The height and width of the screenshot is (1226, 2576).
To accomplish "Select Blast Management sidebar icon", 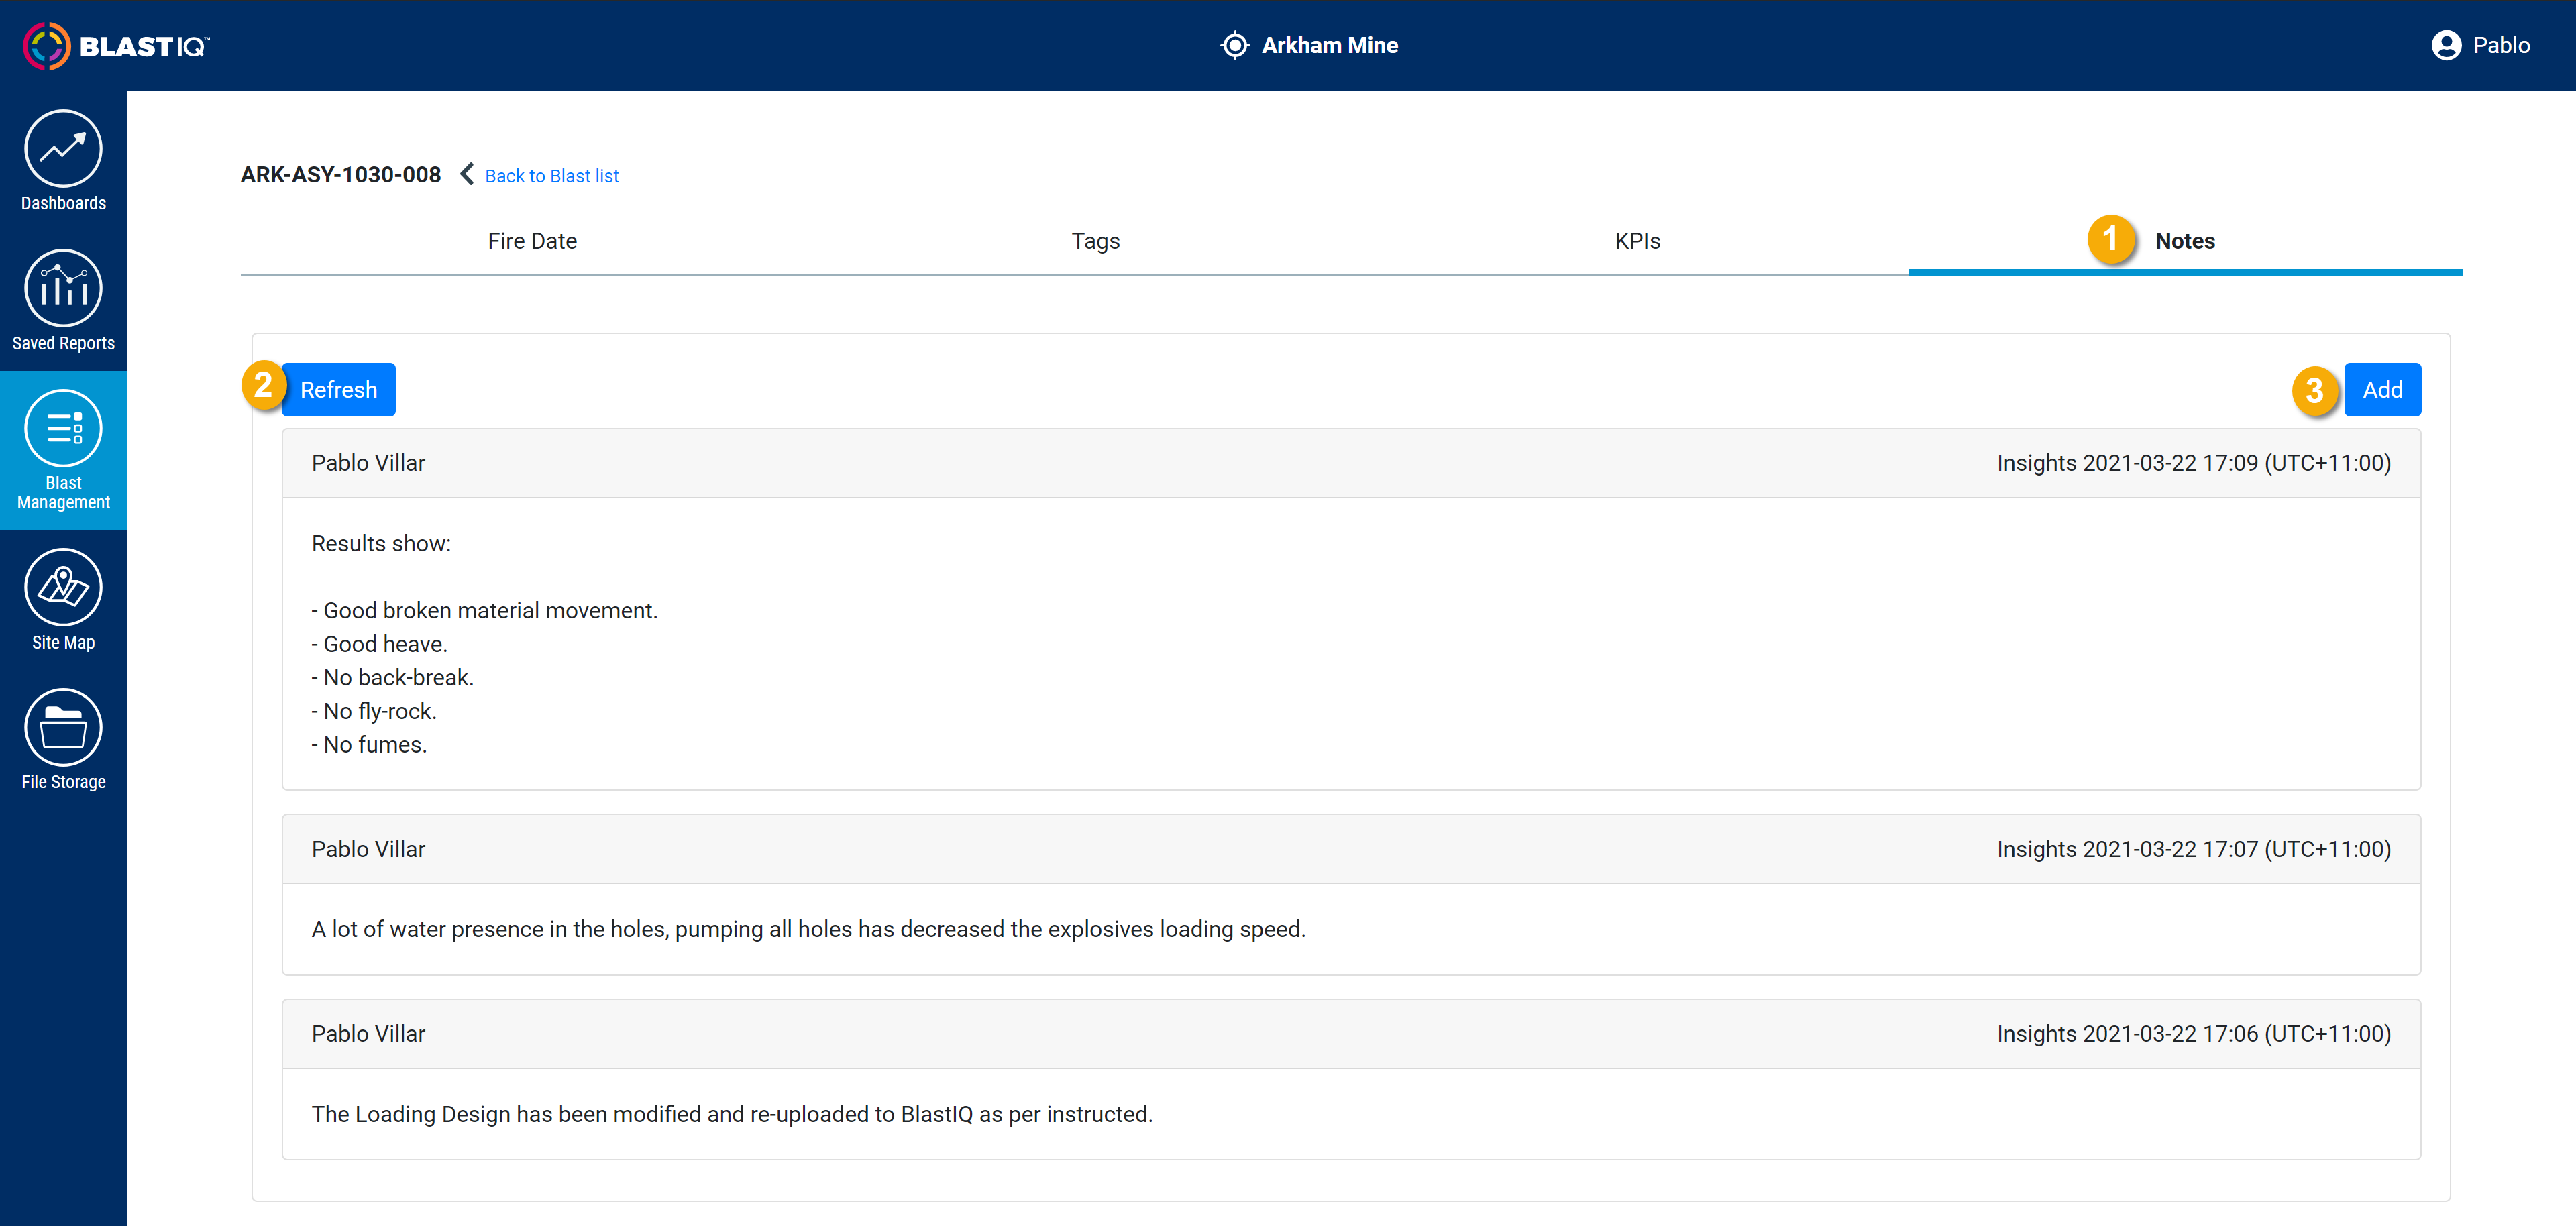I will pyautogui.click(x=63, y=429).
